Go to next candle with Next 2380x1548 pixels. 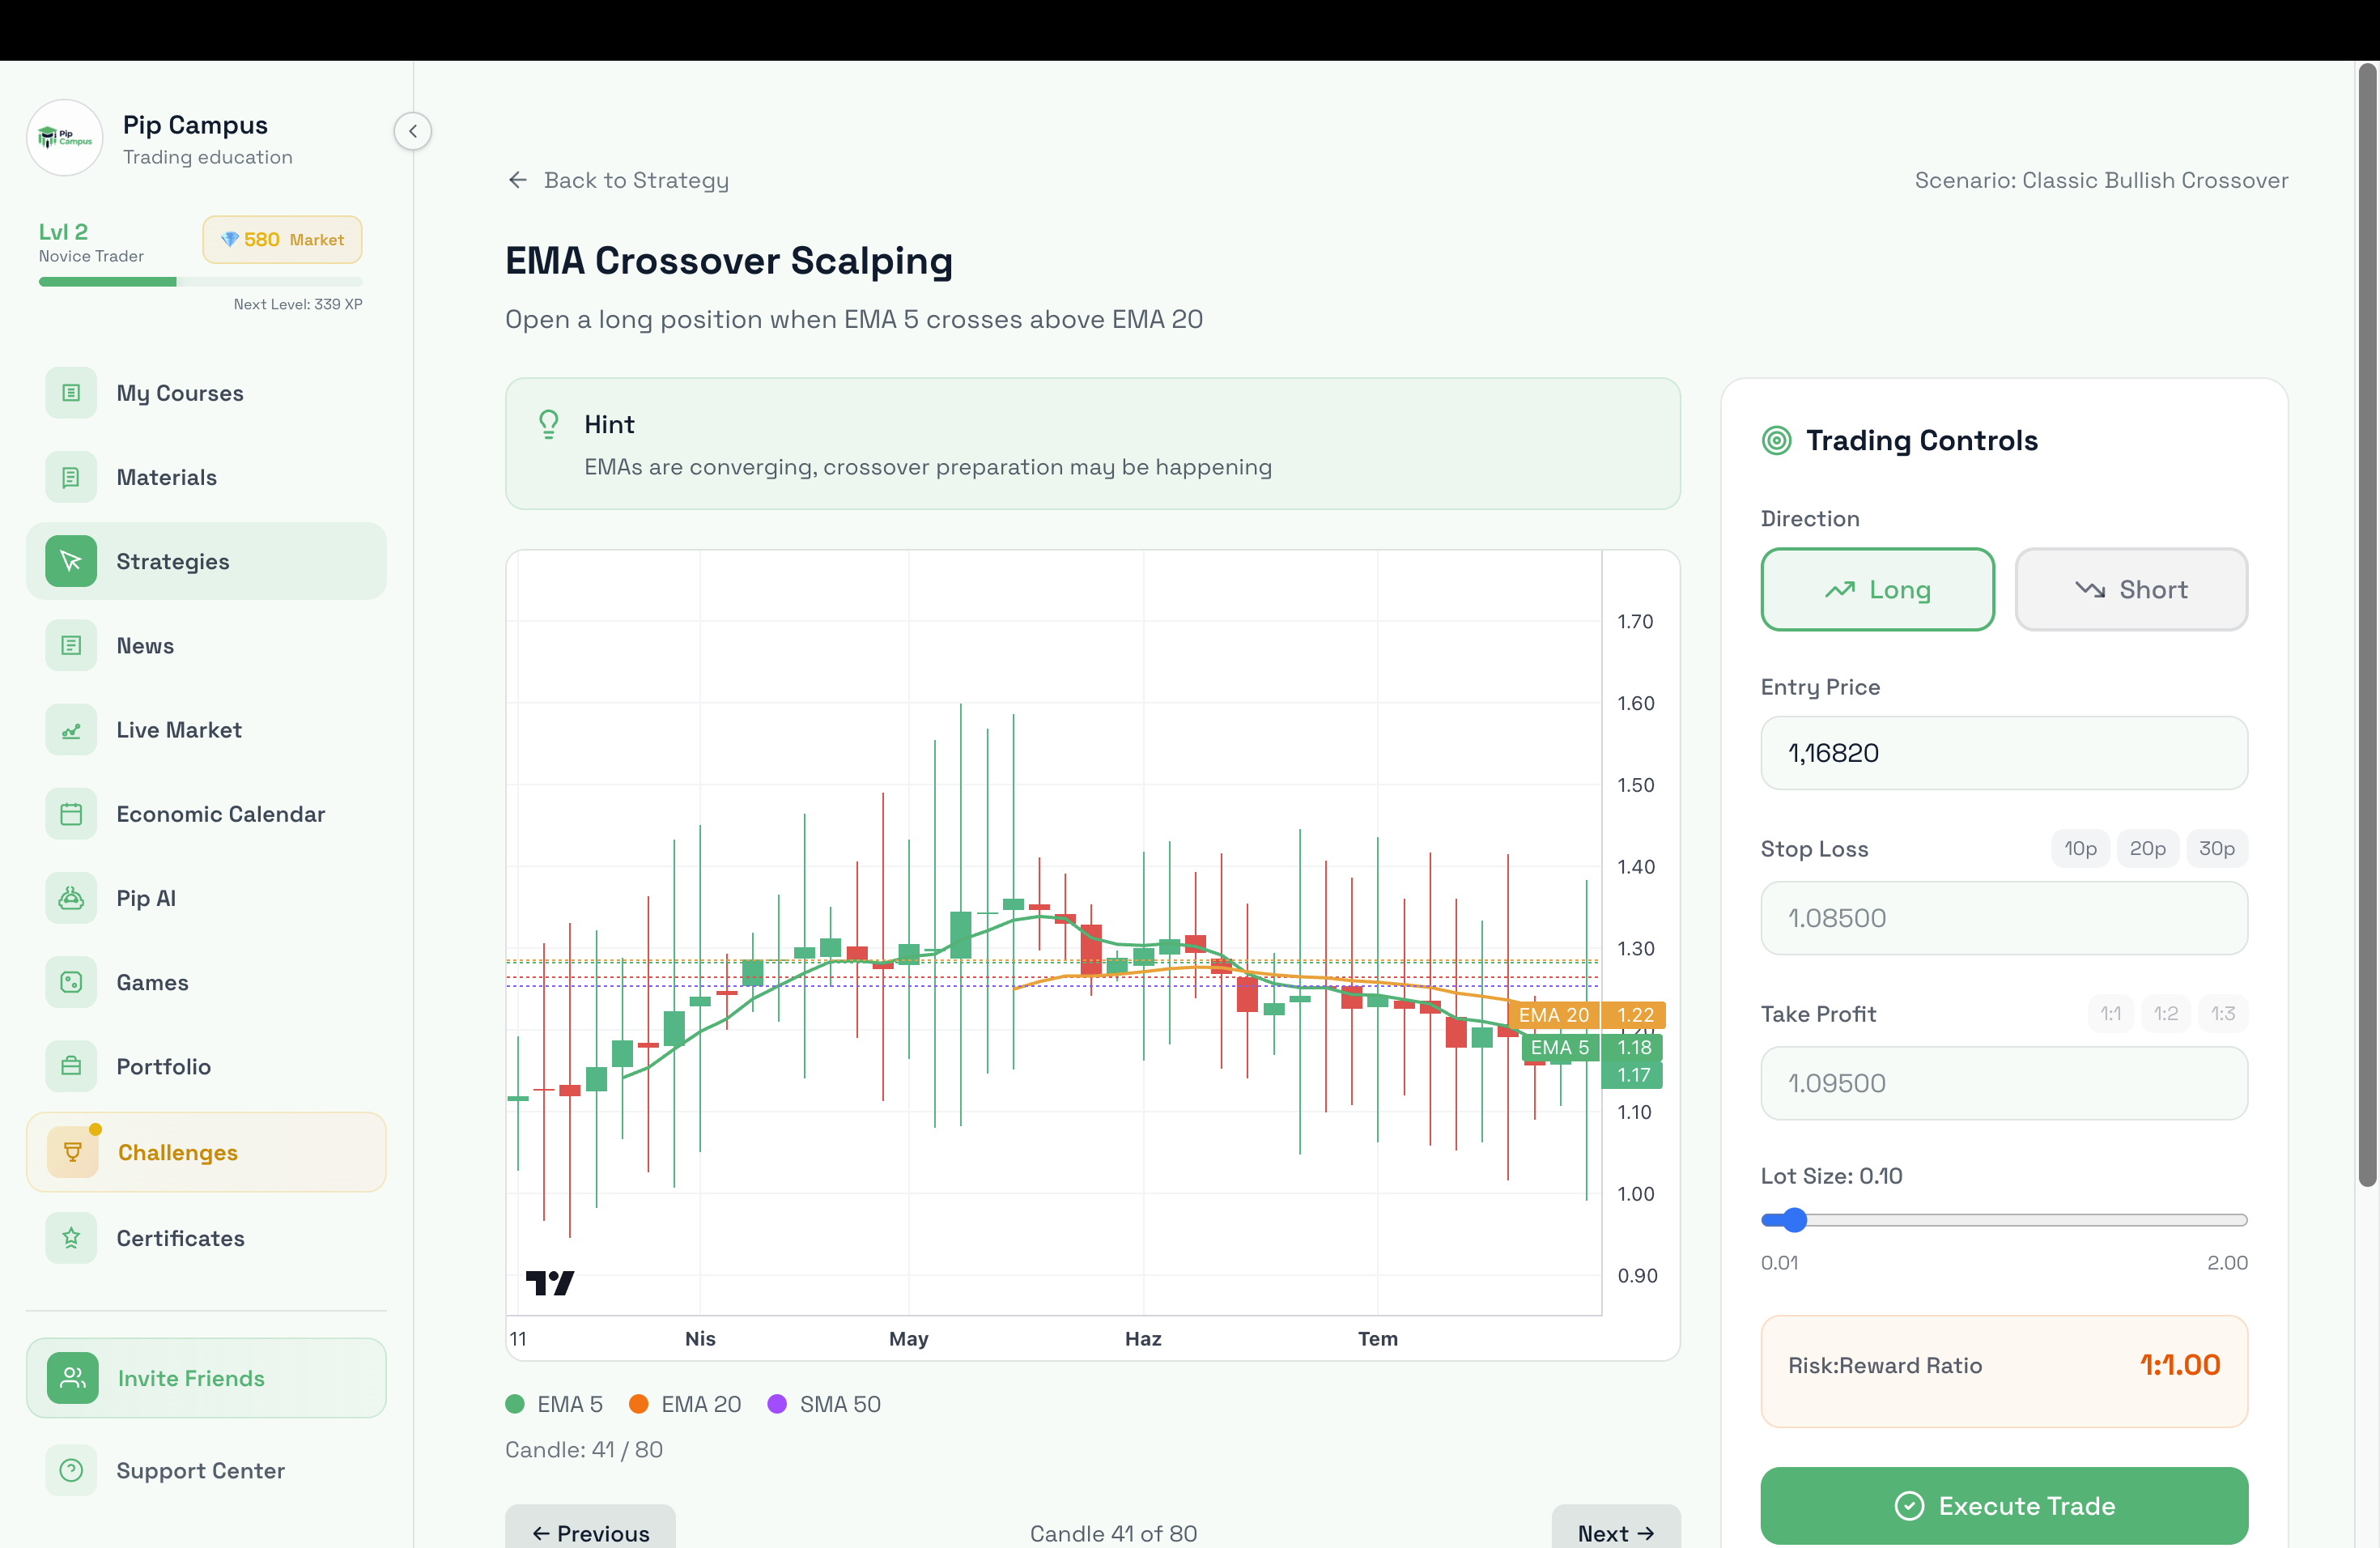pos(1615,1532)
